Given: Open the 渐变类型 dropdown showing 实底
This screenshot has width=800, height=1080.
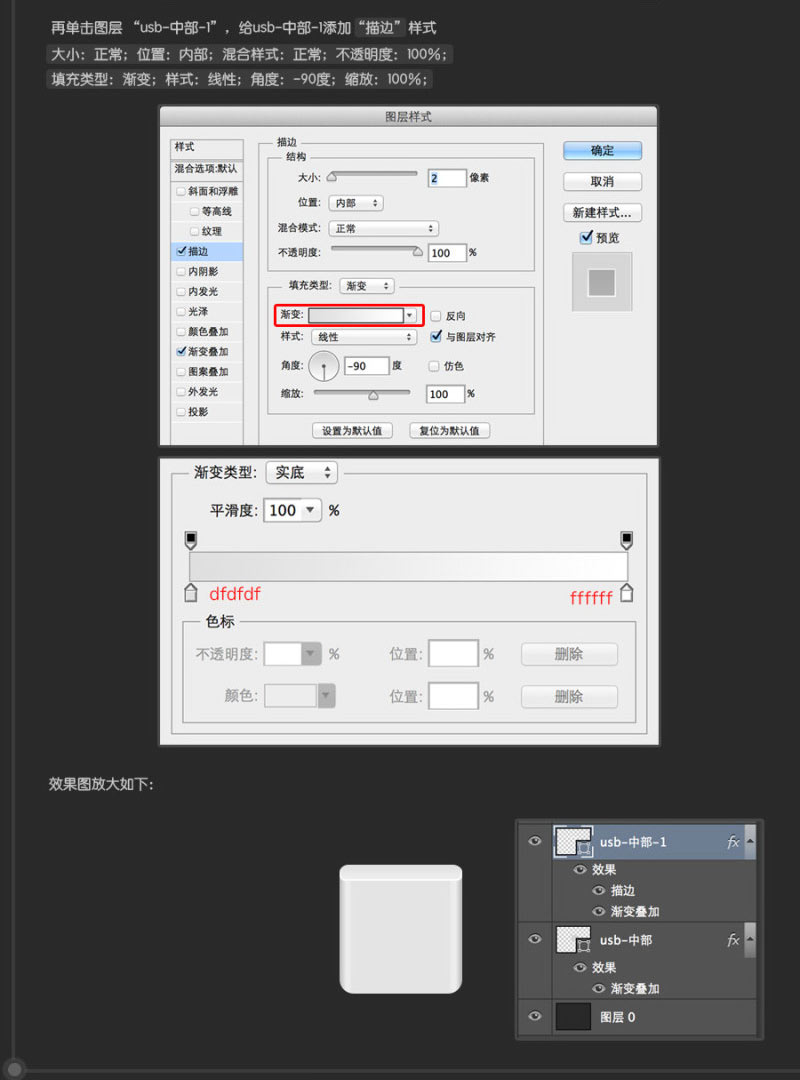Looking at the screenshot, I should [300, 472].
